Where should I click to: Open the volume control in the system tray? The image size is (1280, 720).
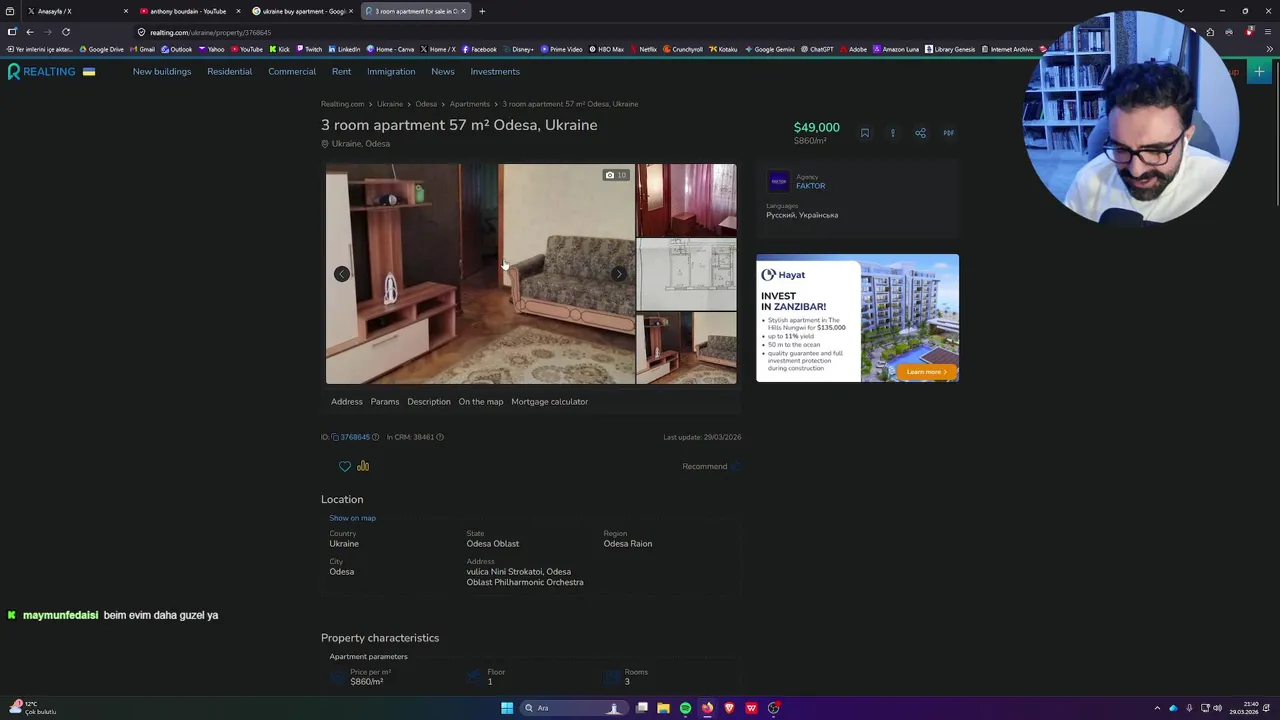click(1219, 708)
